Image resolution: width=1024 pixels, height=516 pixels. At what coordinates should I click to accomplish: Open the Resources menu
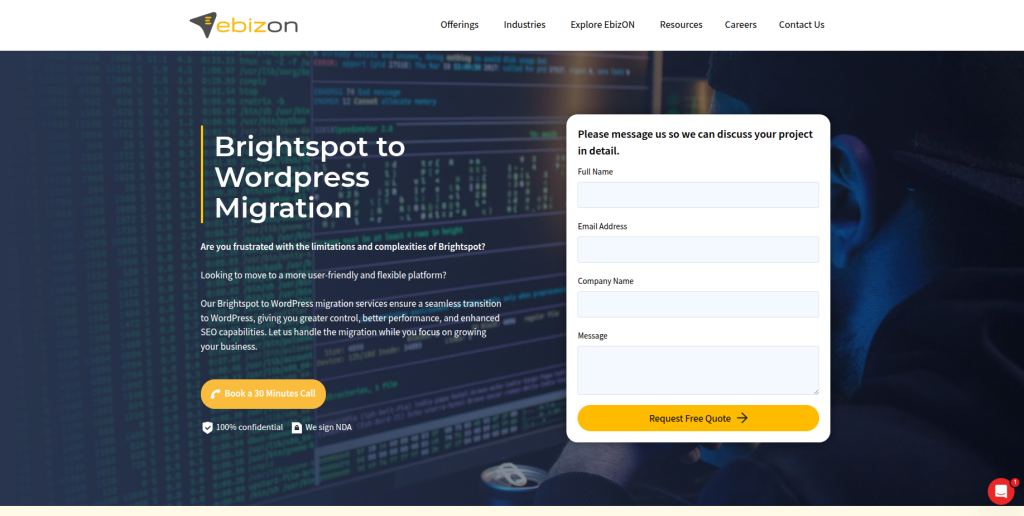pyautogui.click(x=681, y=25)
